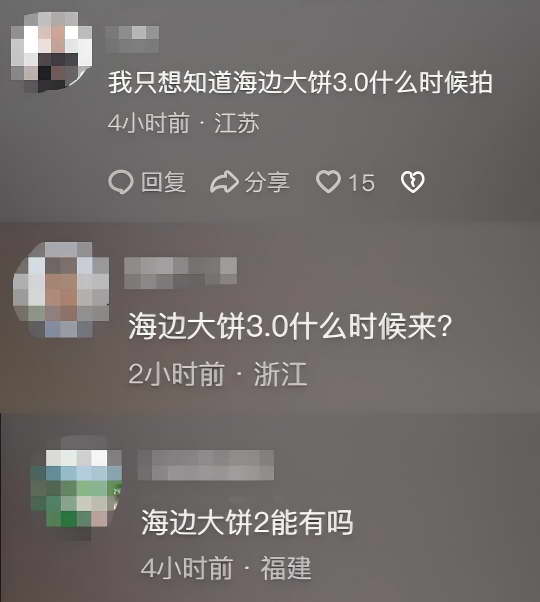Click the 2小时前 · 浙江 timestamp

(218, 374)
